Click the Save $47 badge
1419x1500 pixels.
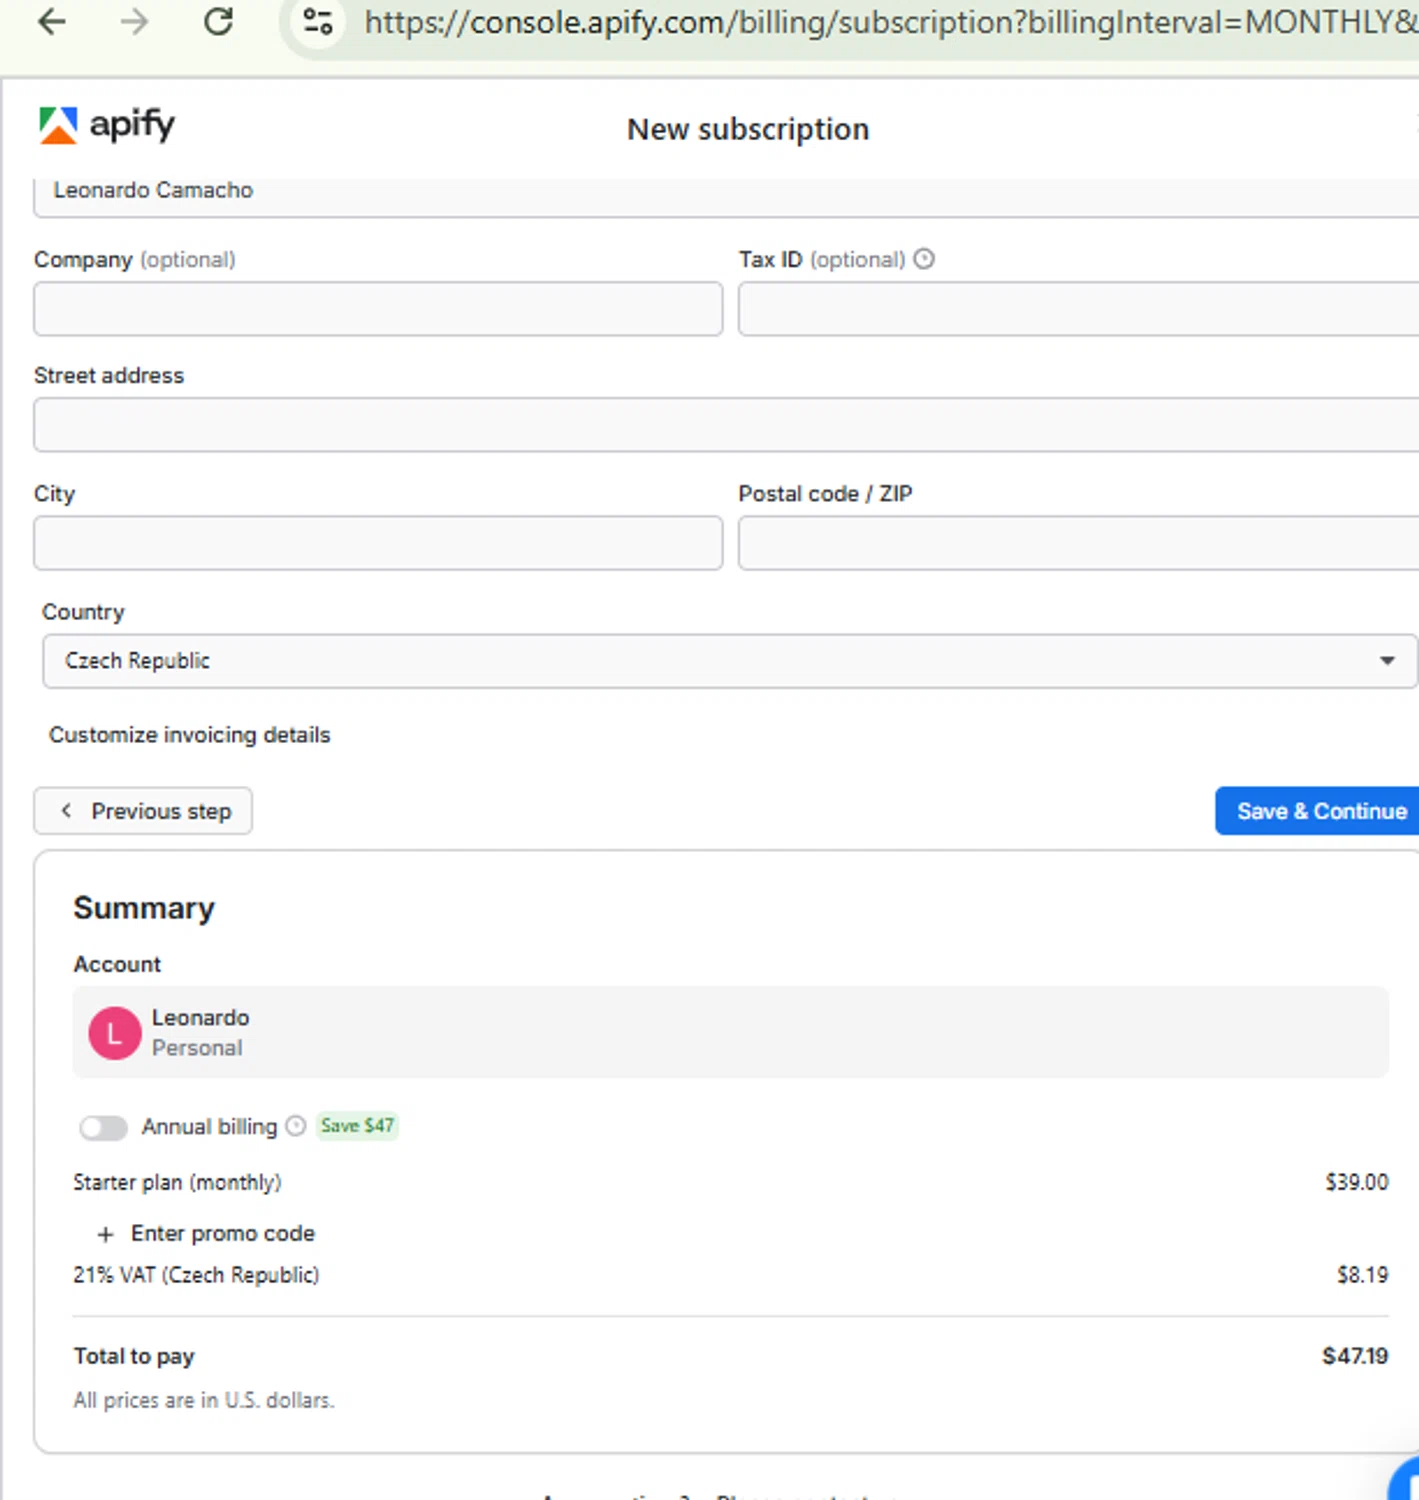tap(357, 1126)
